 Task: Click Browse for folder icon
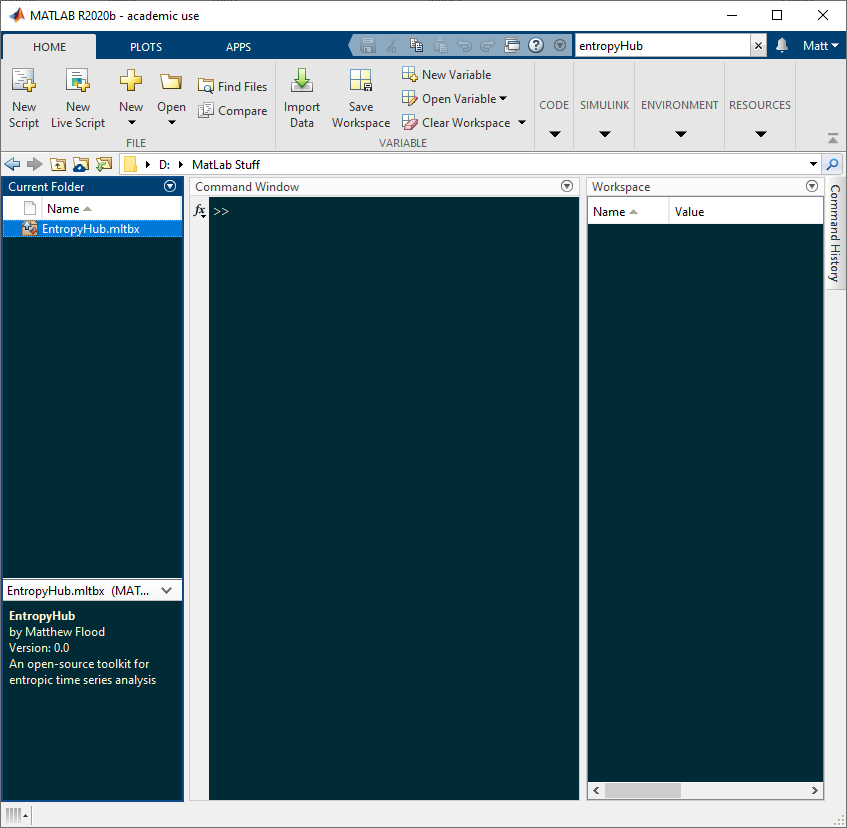pos(80,164)
